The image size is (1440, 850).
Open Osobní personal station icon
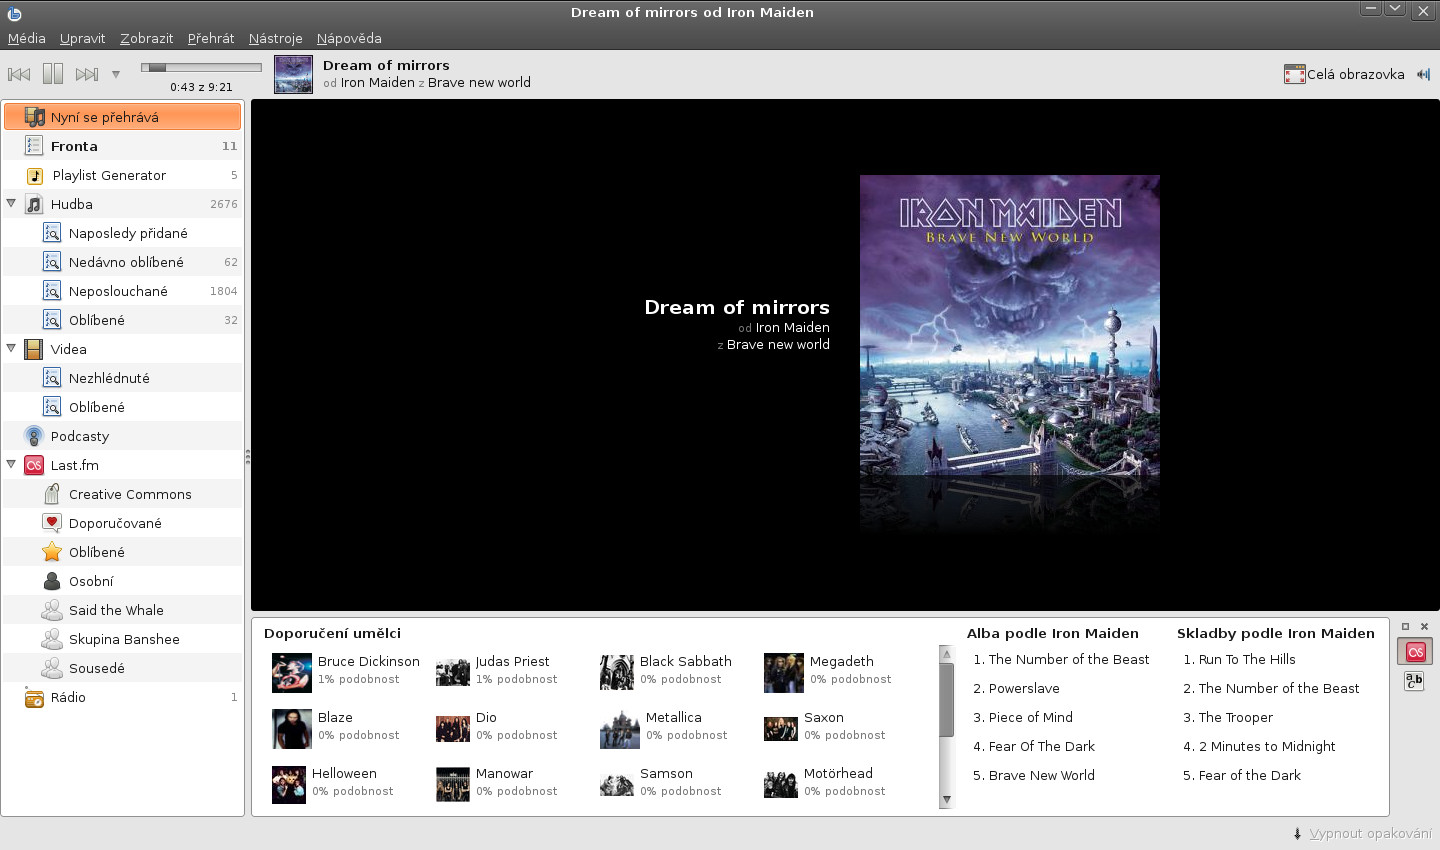[x=52, y=581]
